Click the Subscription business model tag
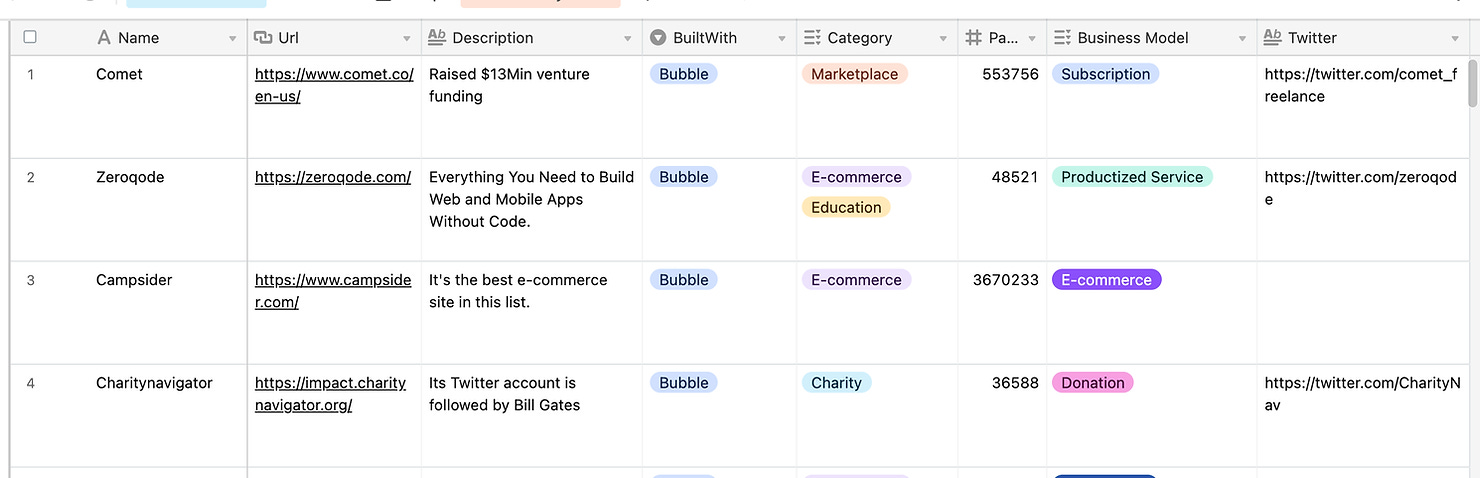This screenshot has width=1480, height=478. coord(1105,74)
